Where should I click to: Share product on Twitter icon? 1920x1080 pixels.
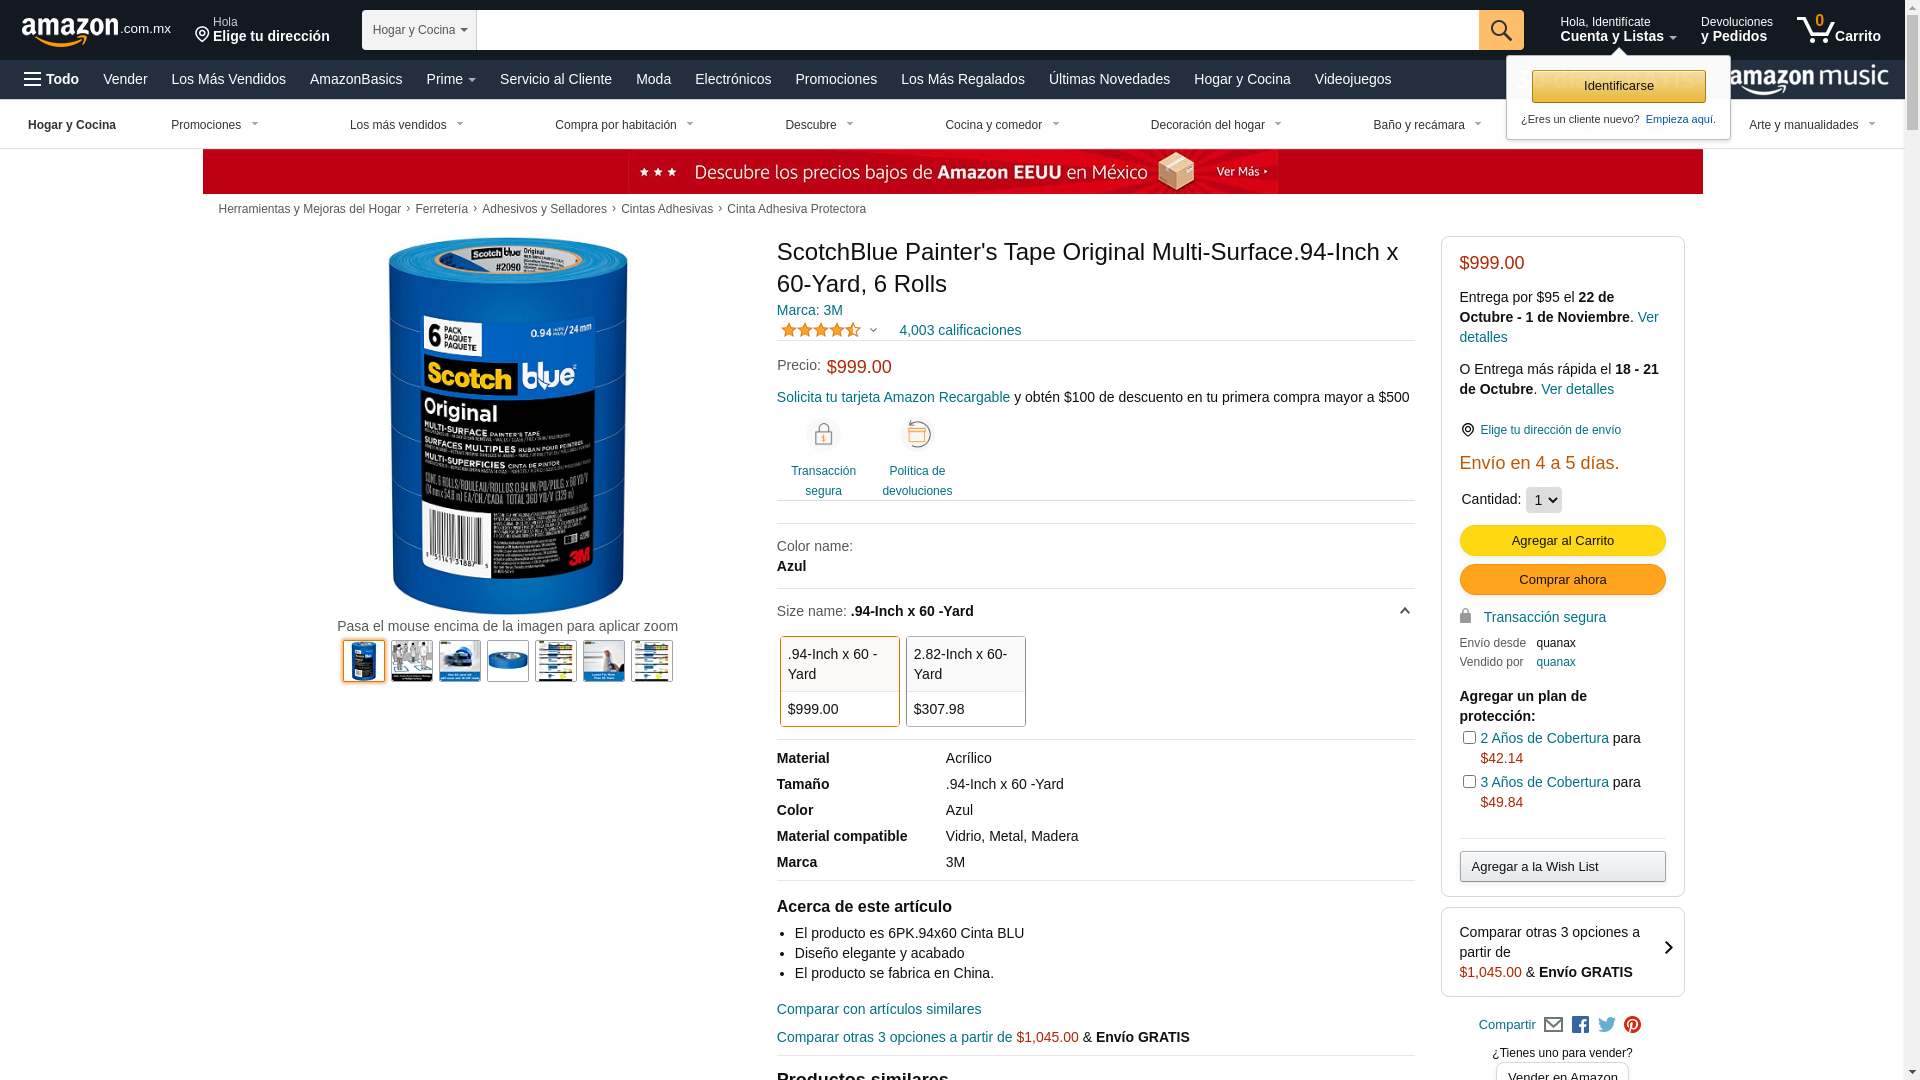(x=1607, y=1025)
